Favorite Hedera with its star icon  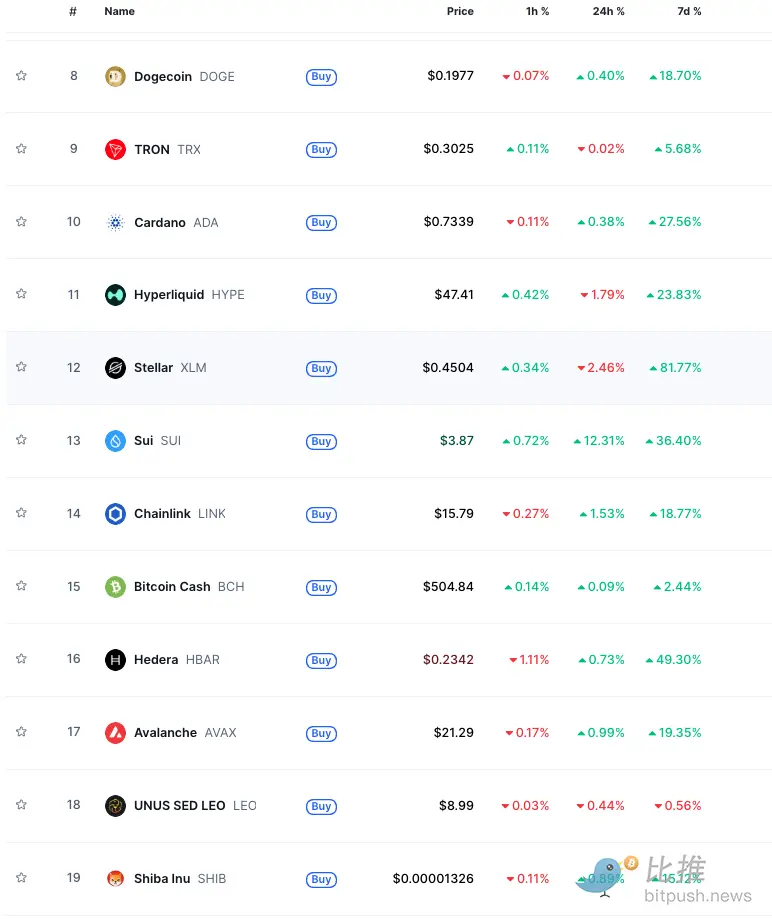pos(21,659)
